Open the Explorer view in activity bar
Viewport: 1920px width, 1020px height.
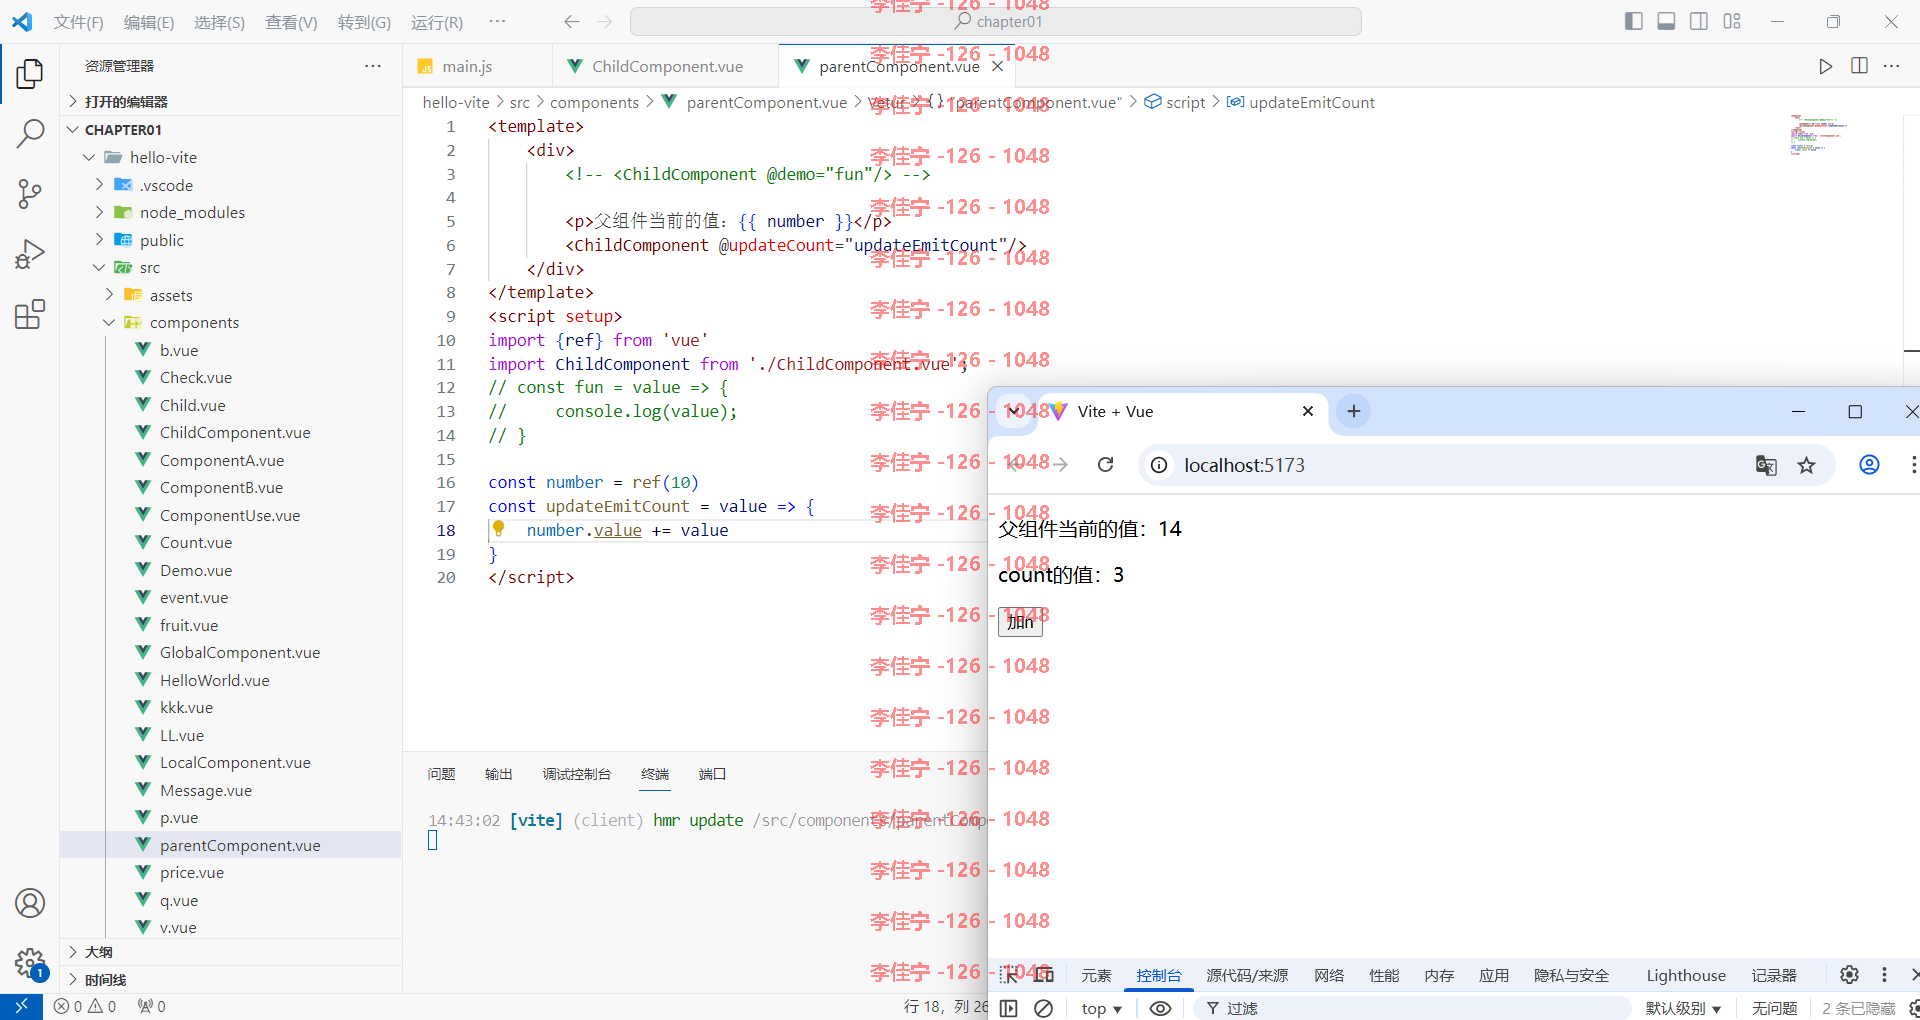(x=30, y=73)
